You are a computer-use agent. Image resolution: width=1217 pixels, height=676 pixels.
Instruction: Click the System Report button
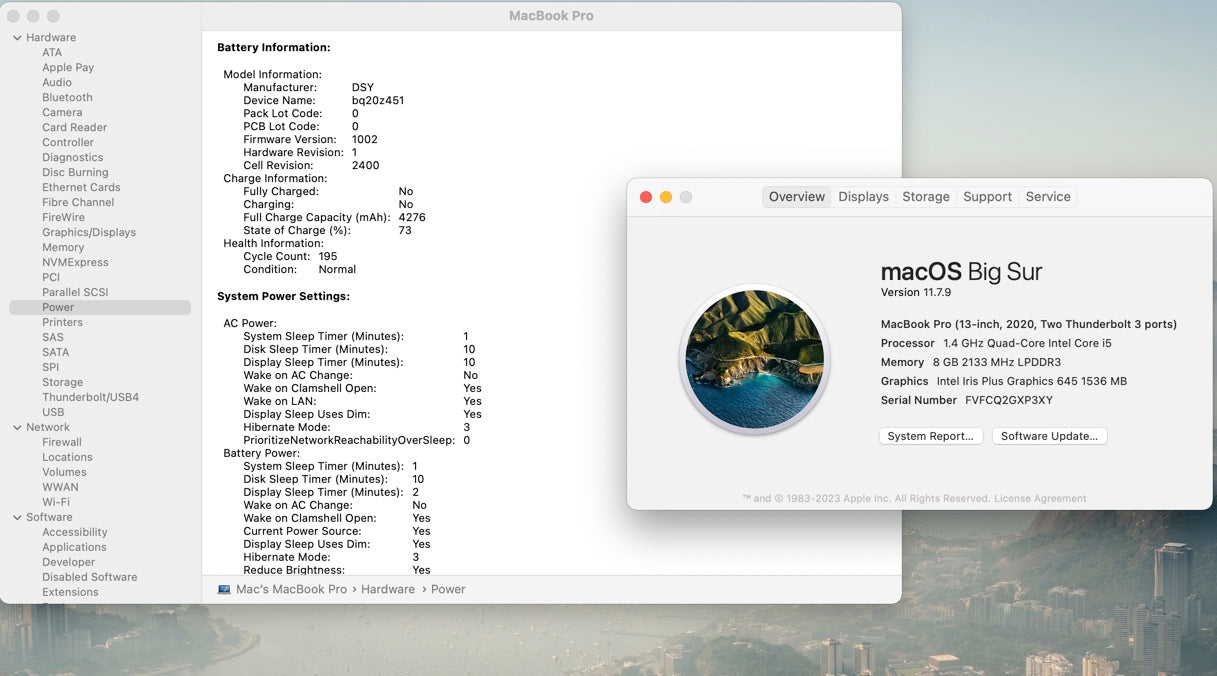930,436
